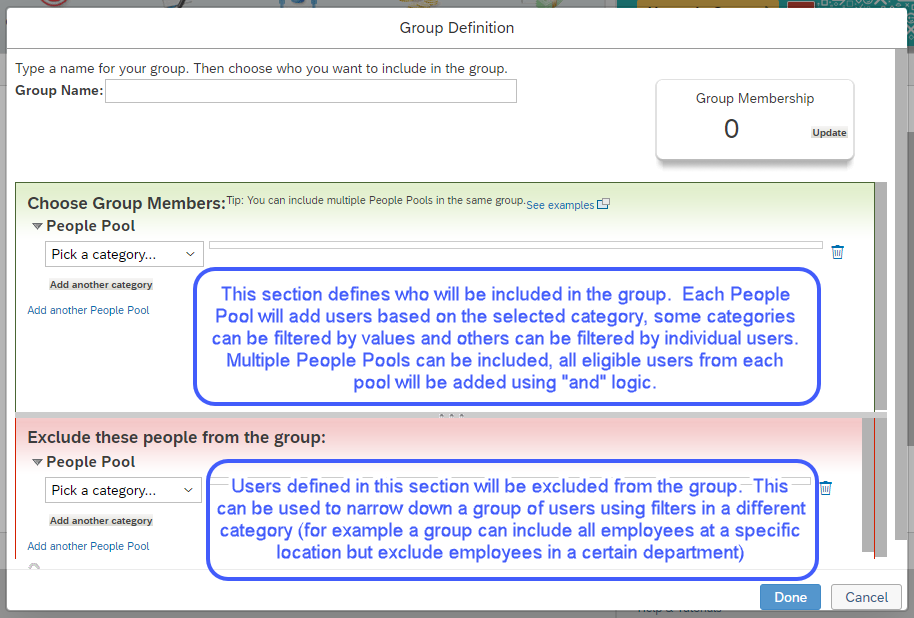Collapse People Pool under Choose Group Members
The image size is (914, 618).
coord(37,226)
